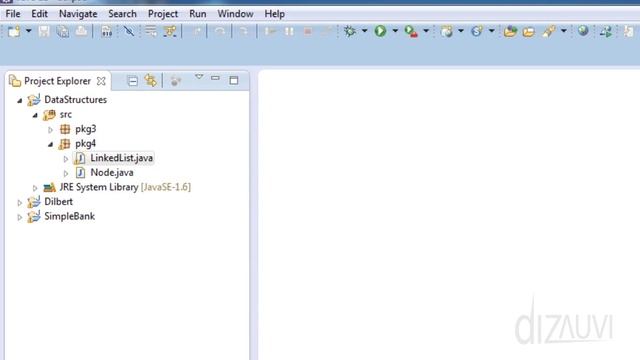The image size is (640, 360).
Task: Collapse the src folder node
Action: [35, 115]
